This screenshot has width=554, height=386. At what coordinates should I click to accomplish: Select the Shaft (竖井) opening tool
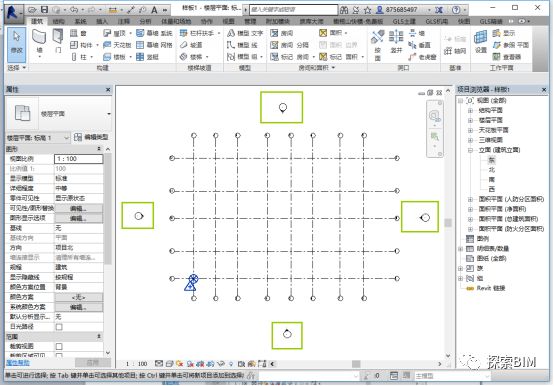[x=396, y=42]
